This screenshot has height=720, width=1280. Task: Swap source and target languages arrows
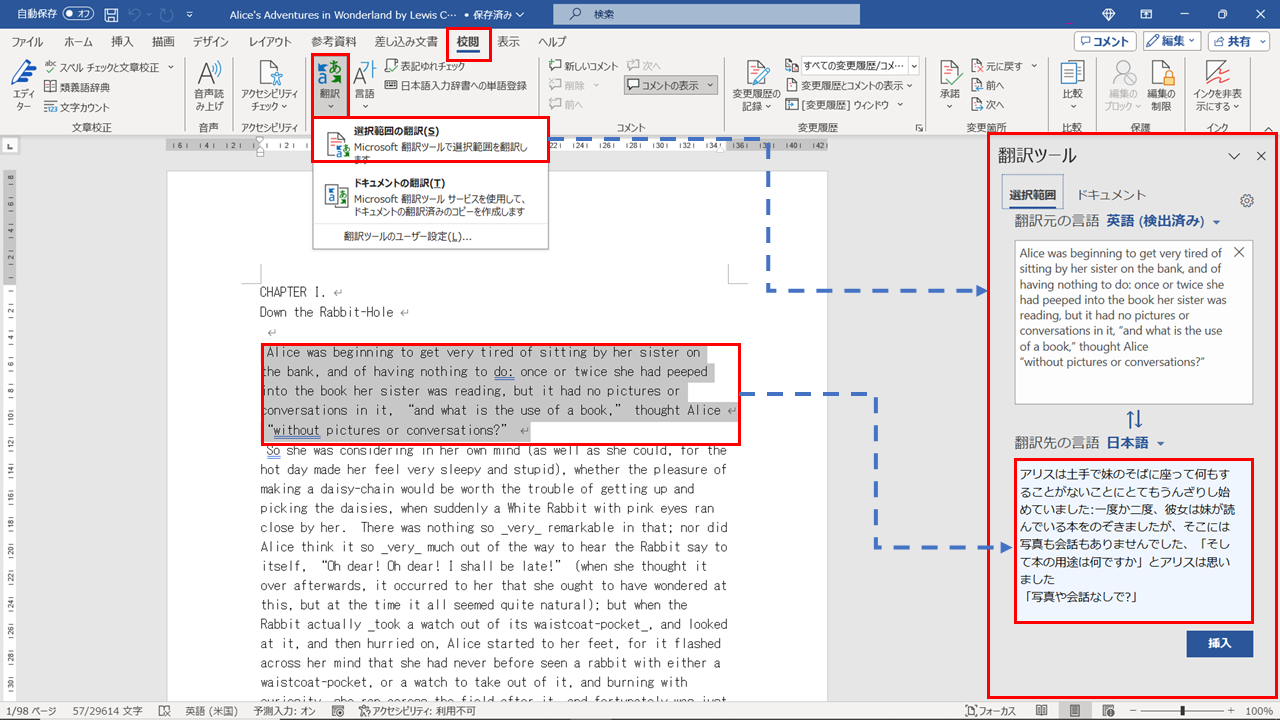[1134, 418]
